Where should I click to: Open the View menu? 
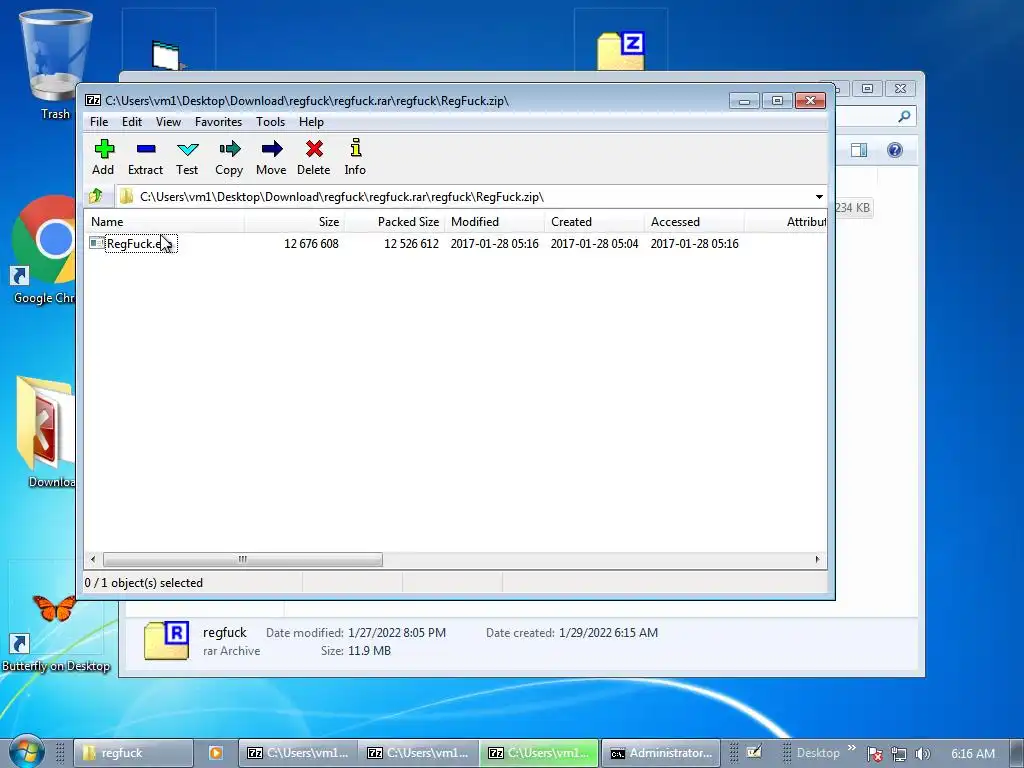[168, 121]
